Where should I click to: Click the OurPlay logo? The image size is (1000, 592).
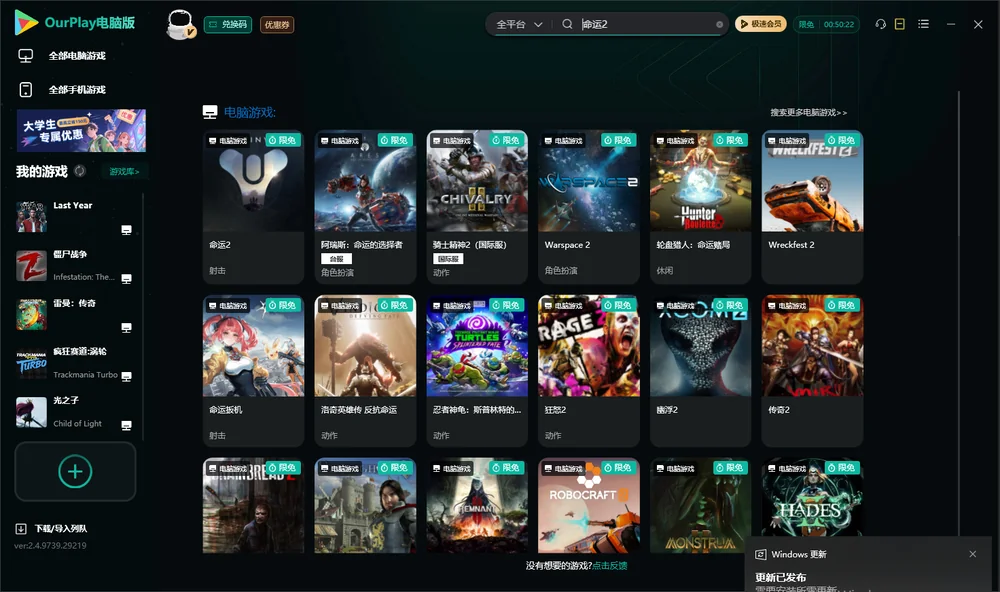pos(75,23)
